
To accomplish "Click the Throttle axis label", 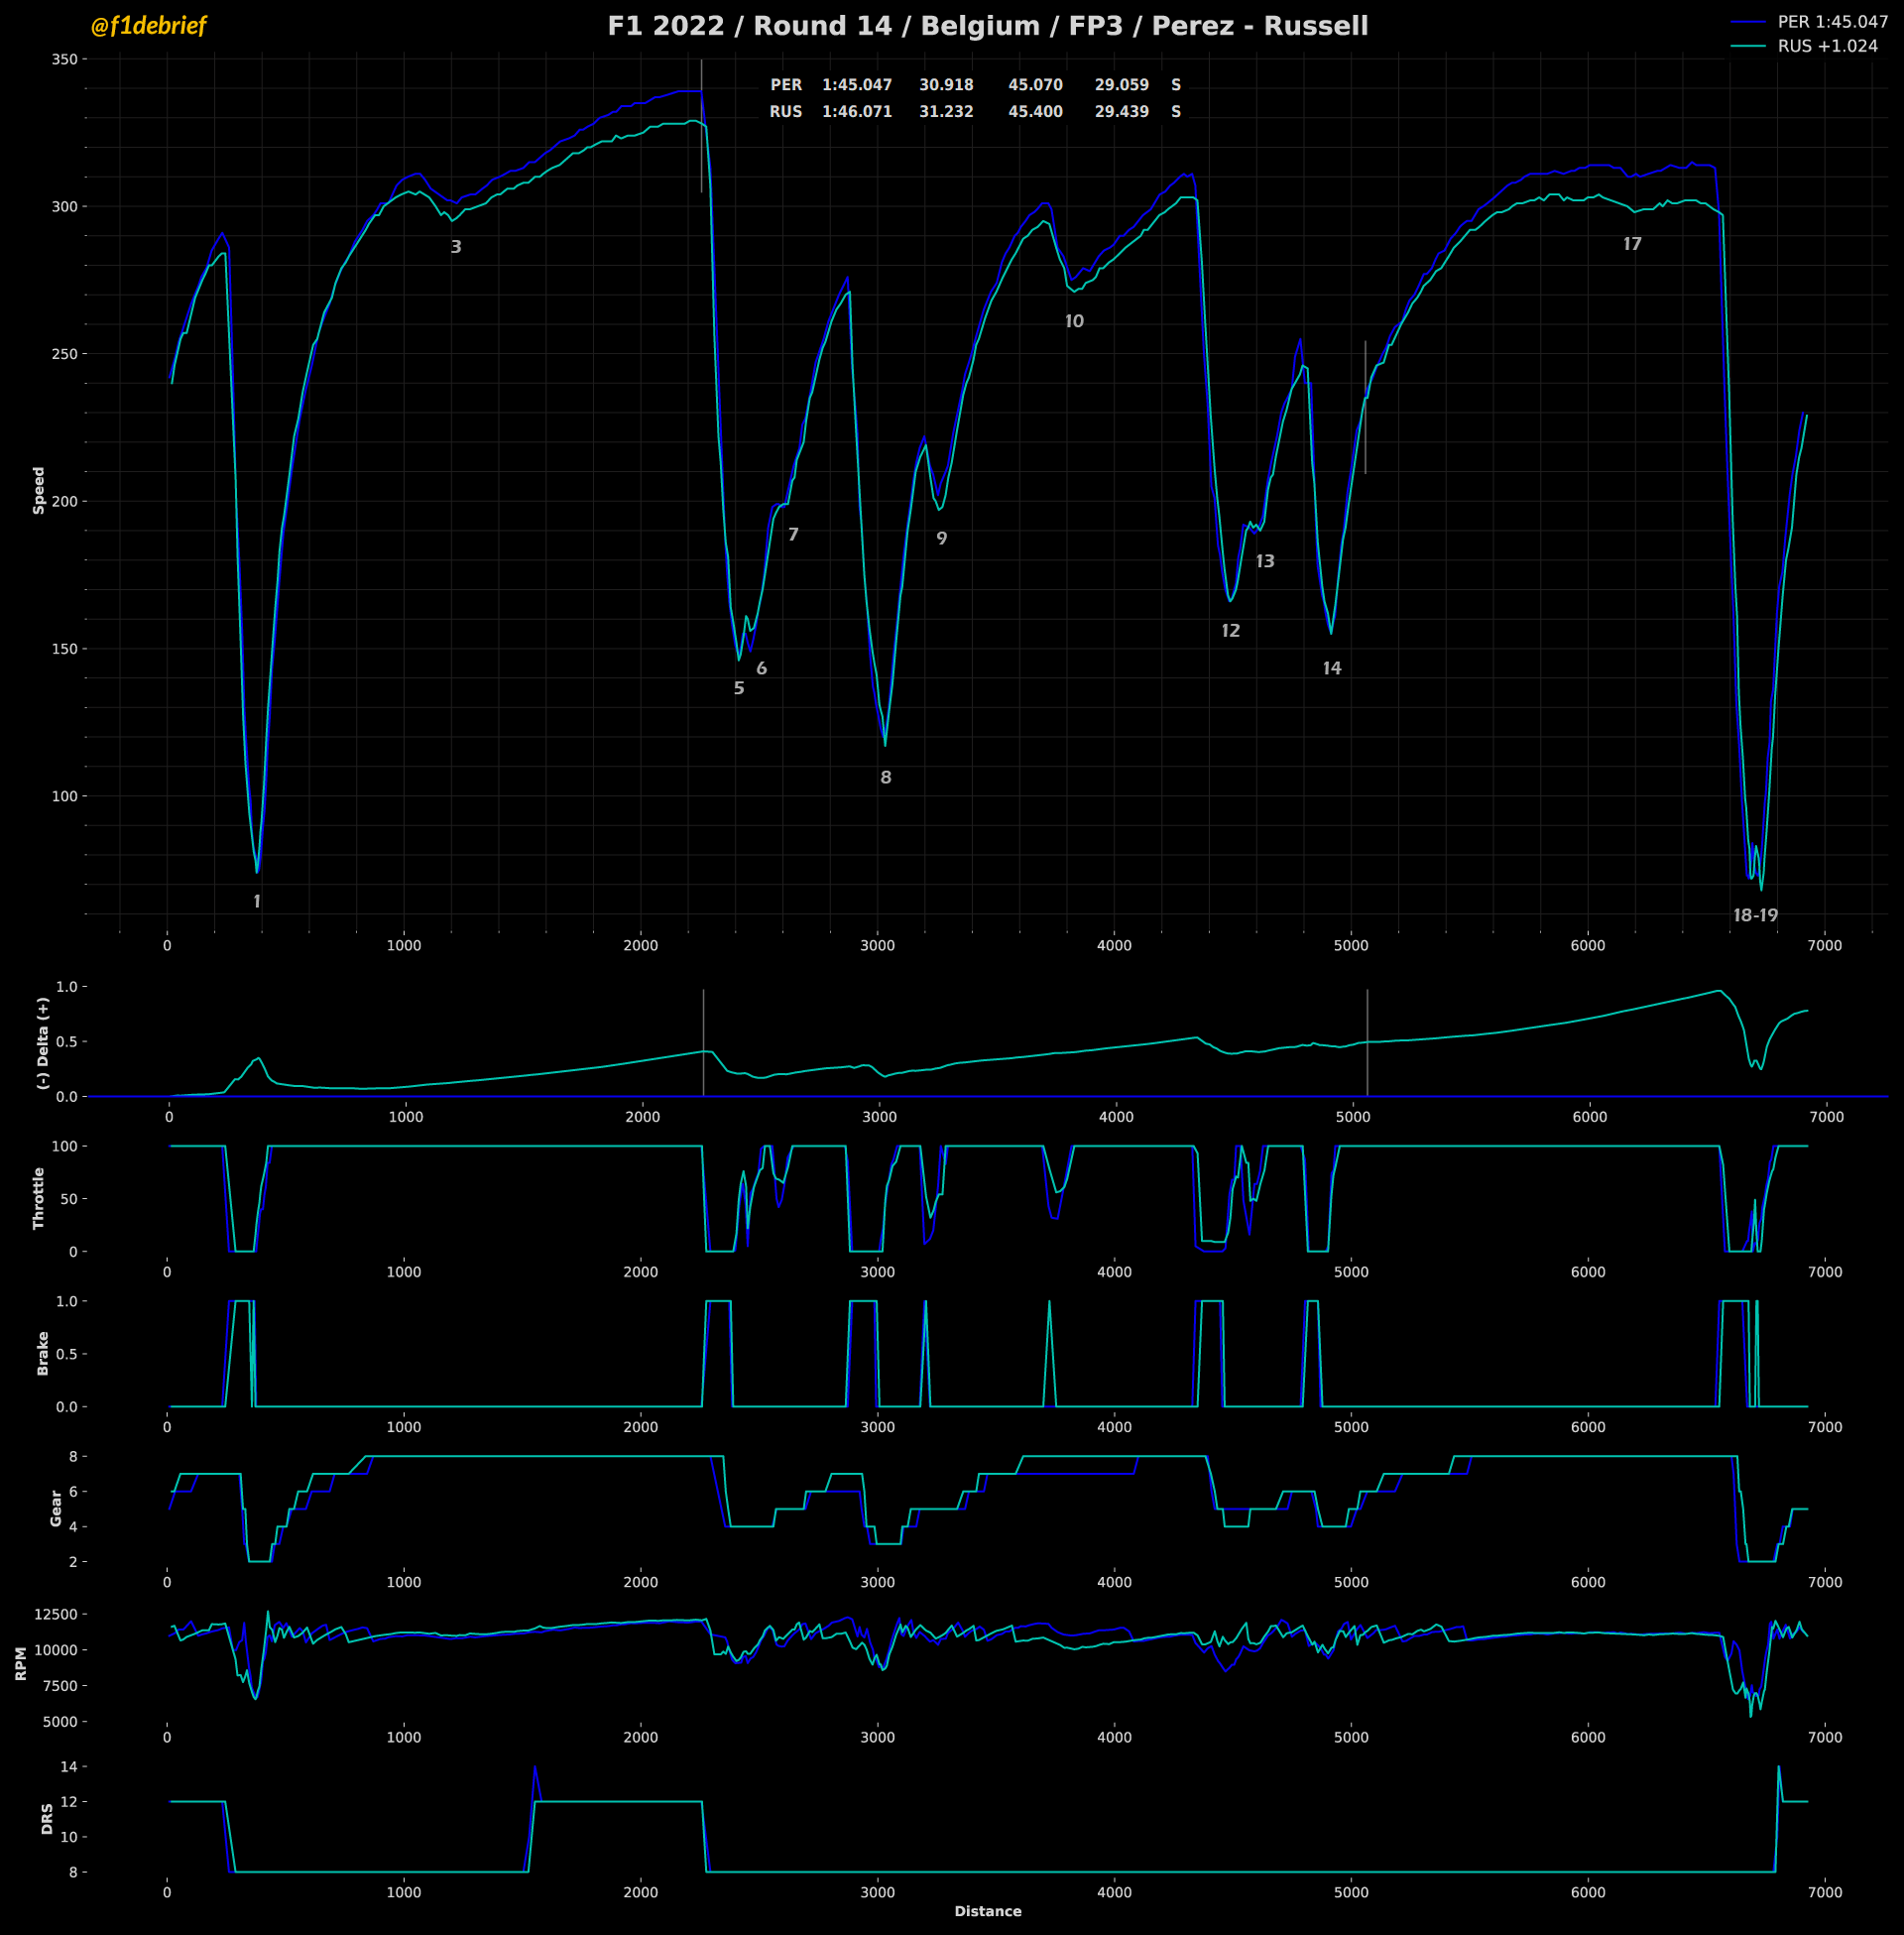I will 39,1198.
